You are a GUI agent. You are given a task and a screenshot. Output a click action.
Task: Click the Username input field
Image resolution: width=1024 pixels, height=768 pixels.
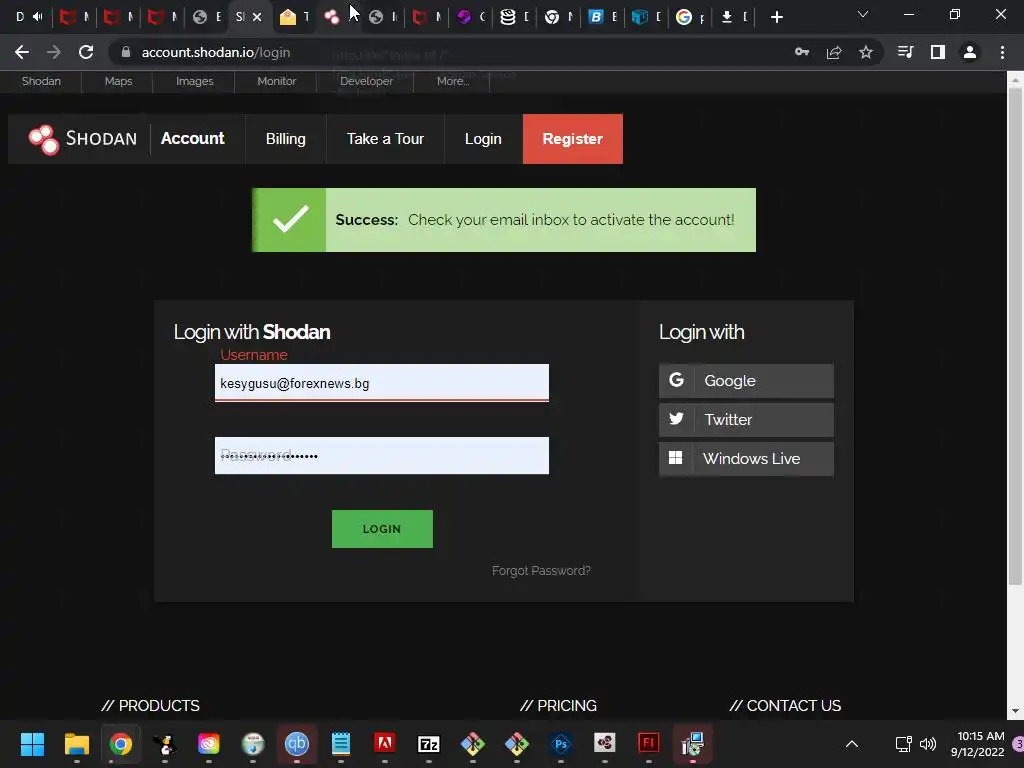click(x=381, y=383)
